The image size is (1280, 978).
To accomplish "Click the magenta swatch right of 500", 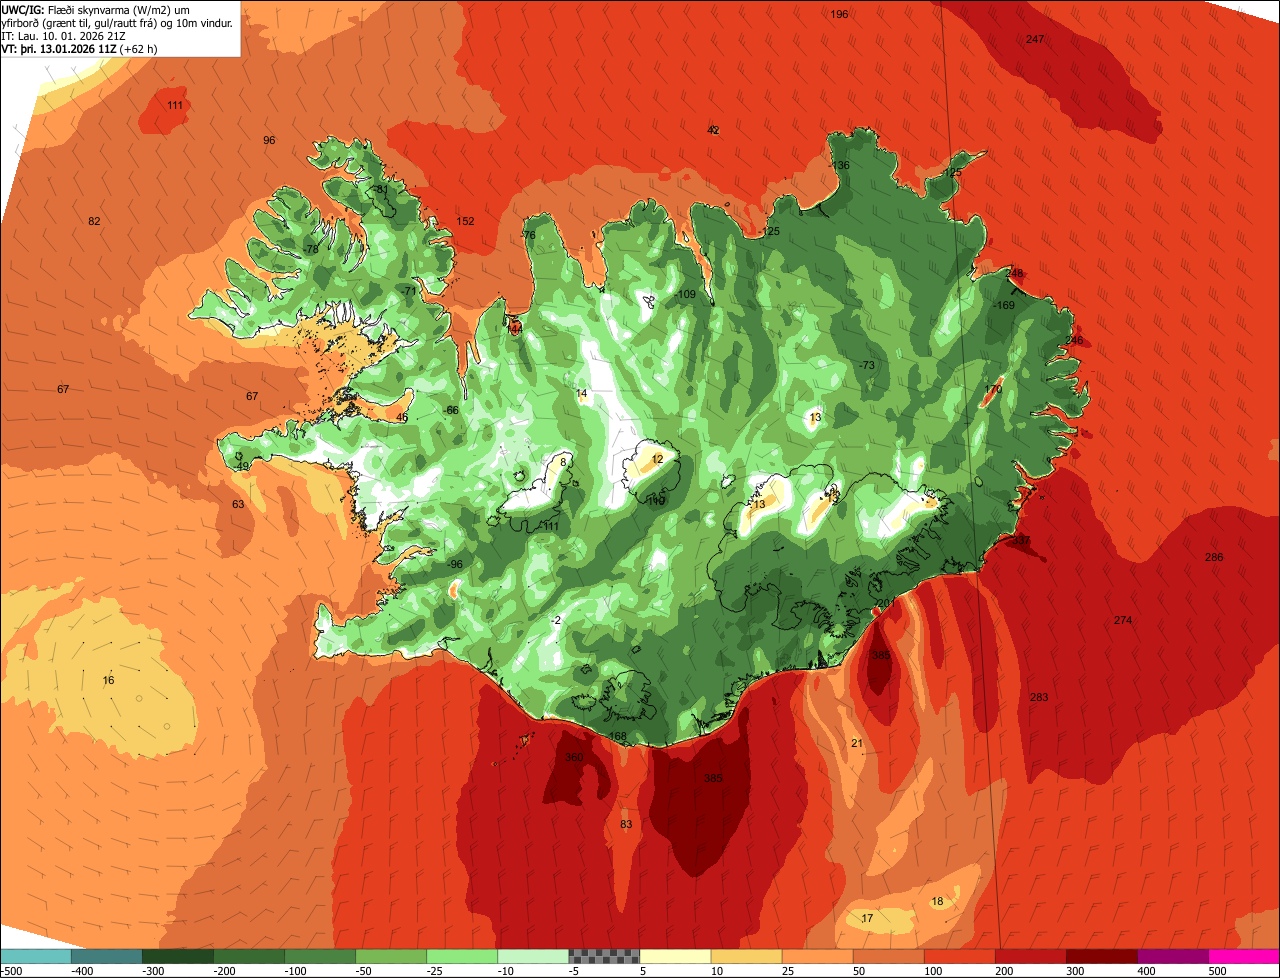I will pyautogui.click(x=1244, y=955).
